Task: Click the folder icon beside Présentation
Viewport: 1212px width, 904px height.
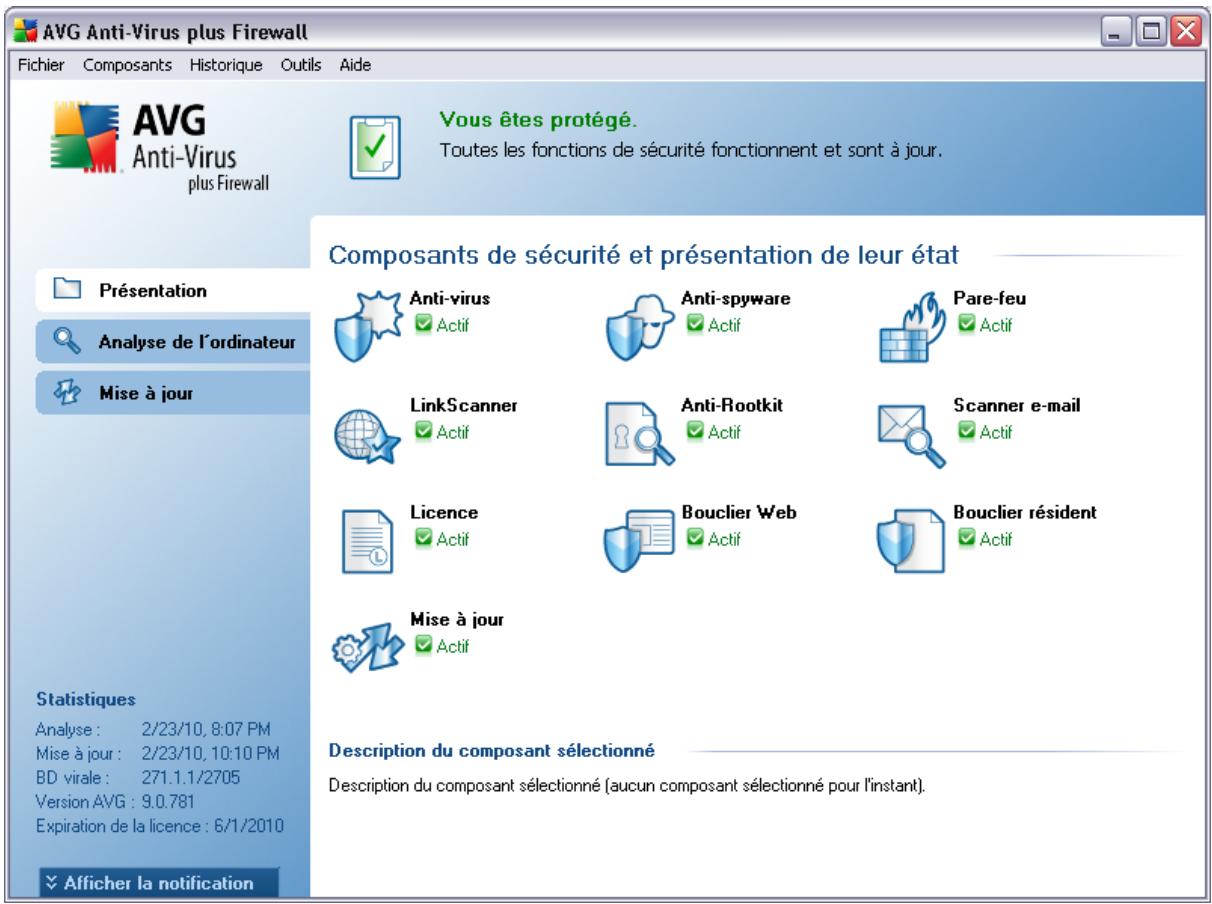Action: 65,292
